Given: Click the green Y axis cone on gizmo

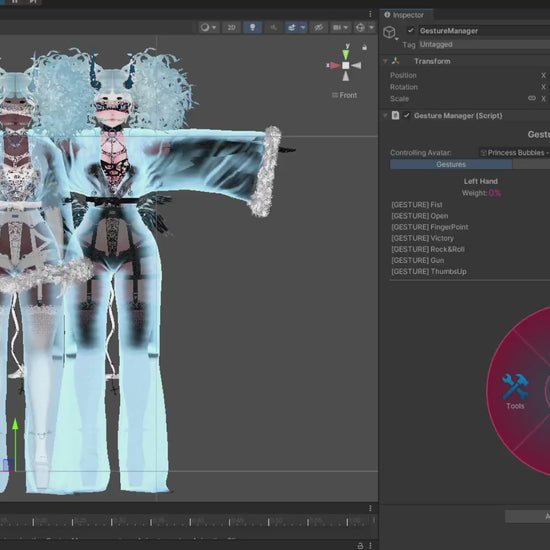Looking at the screenshot, I should (x=346, y=54).
